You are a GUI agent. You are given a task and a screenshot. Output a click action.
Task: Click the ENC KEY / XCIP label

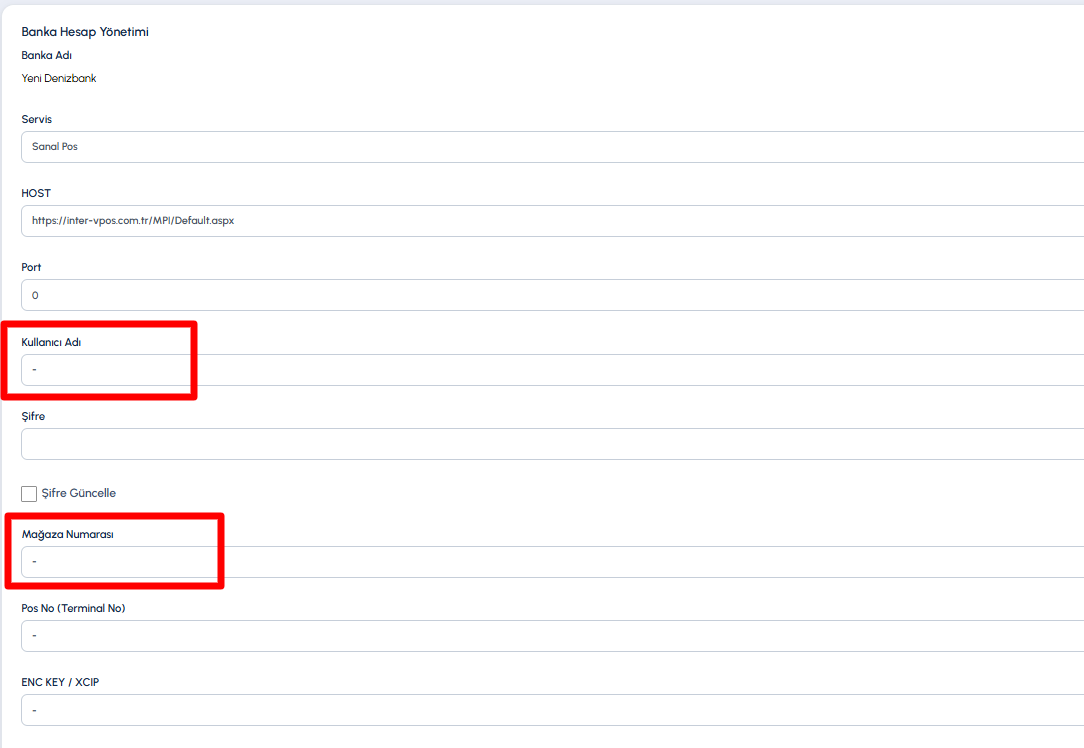(60, 682)
